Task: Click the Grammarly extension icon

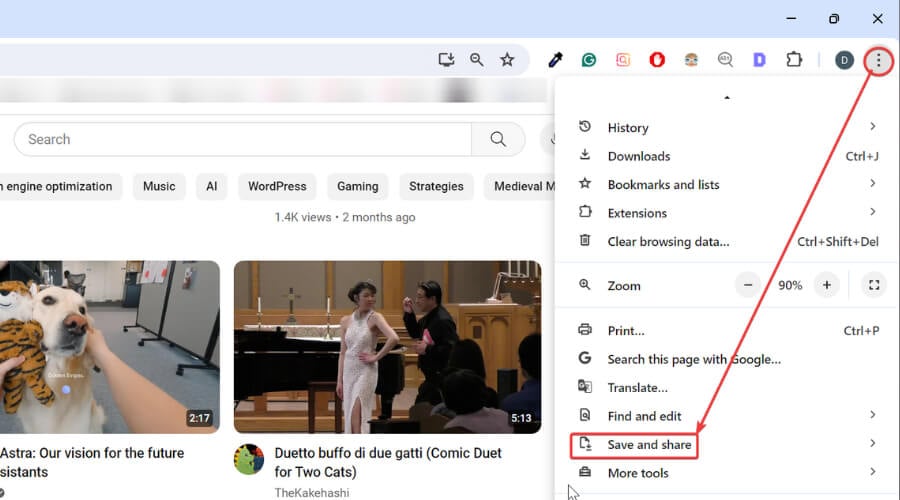Action: 588,60
